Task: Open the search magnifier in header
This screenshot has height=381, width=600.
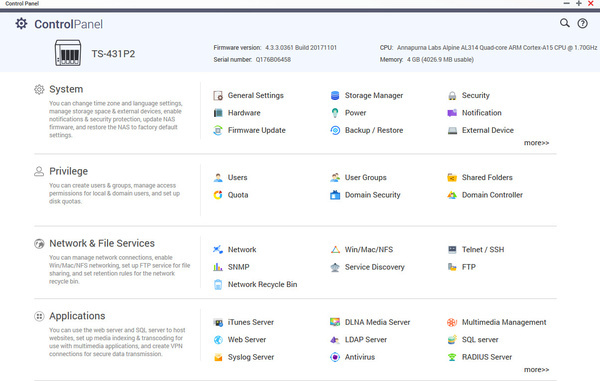Action: click(x=565, y=23)
